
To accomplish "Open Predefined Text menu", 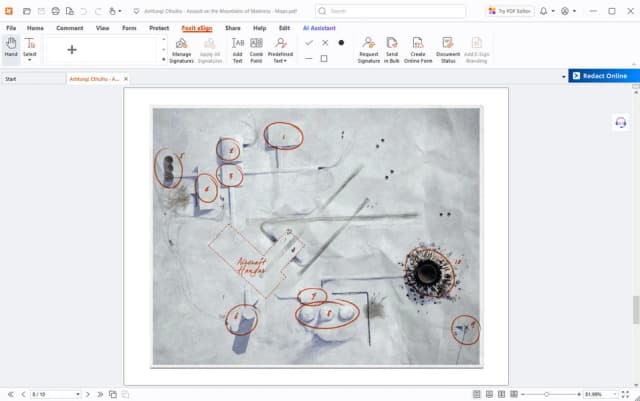I will (280, 50).
